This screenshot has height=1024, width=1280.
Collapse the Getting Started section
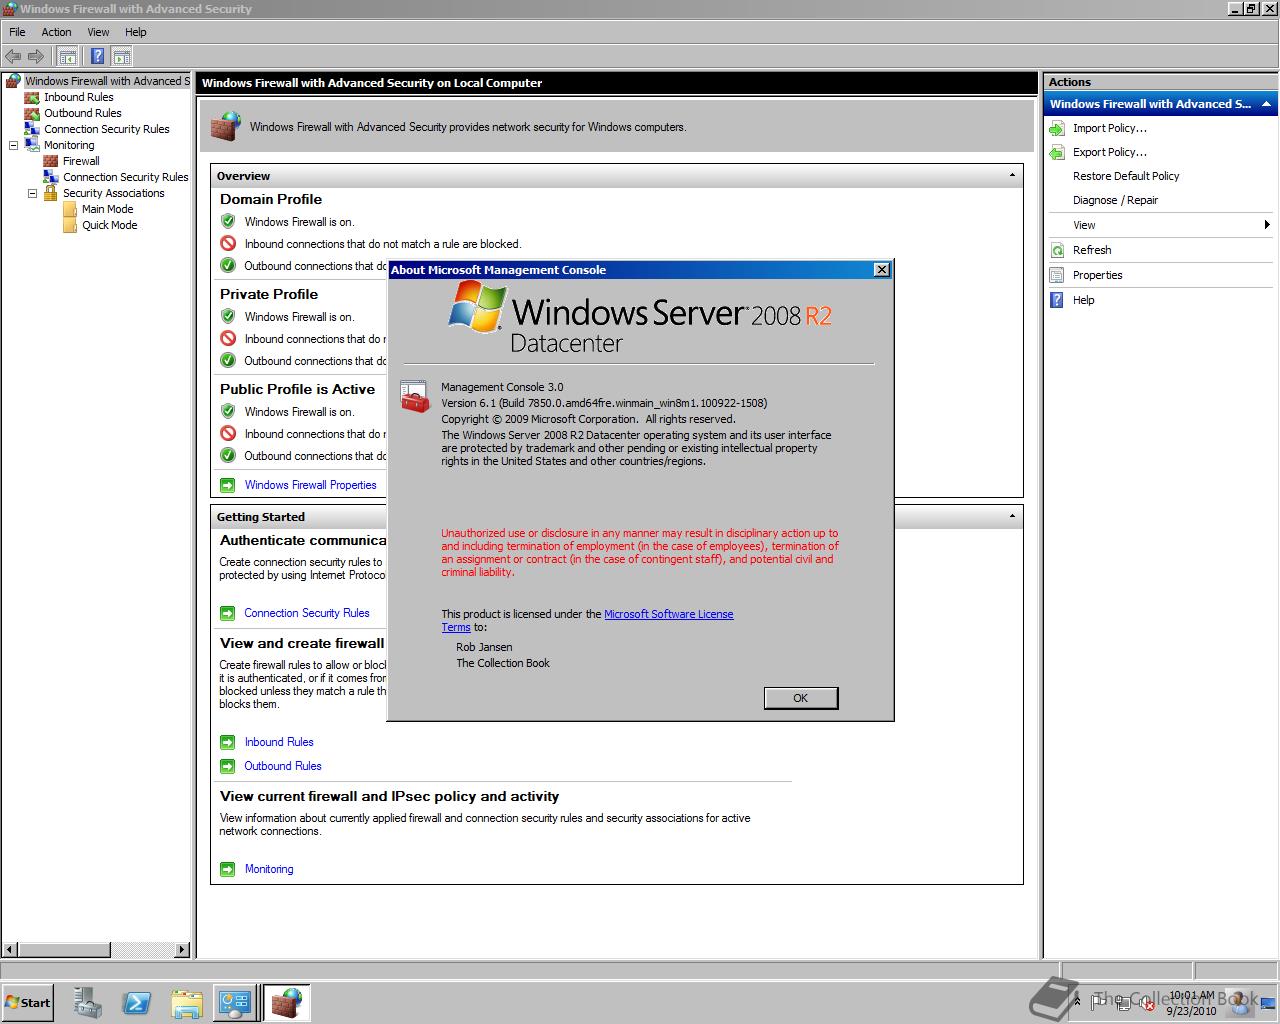tap(1012, 516)
